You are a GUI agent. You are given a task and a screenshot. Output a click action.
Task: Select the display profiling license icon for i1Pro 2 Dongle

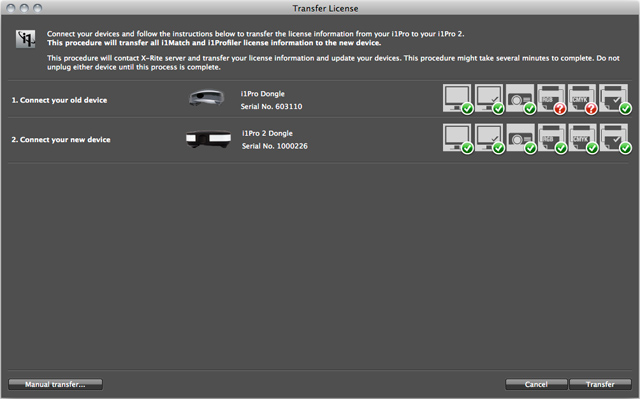(458, 139)
